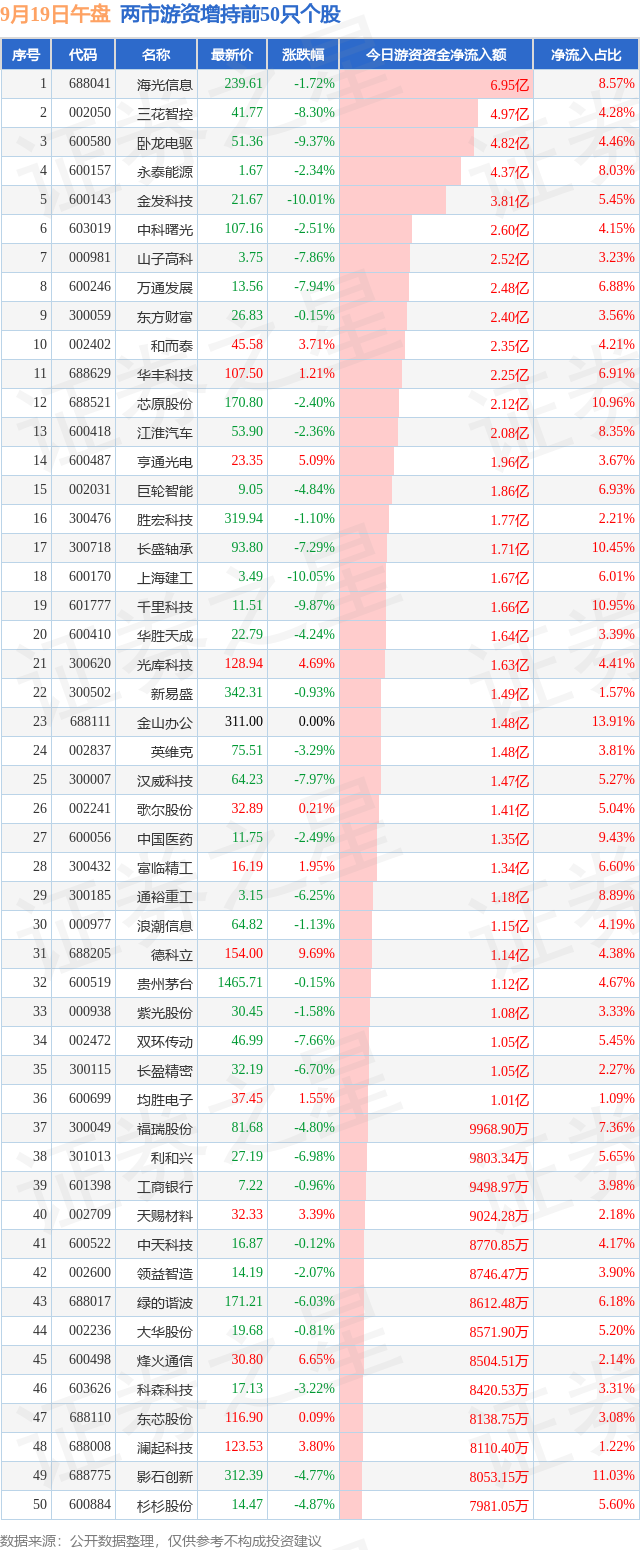
Task: Click stock name 歌尔股份
Action: [165, 810]
